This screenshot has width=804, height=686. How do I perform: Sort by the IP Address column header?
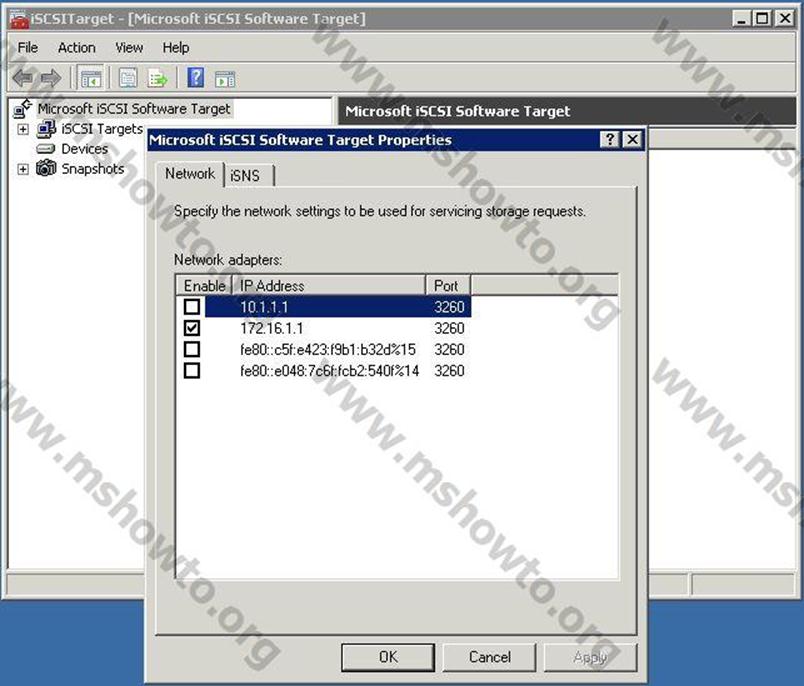click(329, 286)
